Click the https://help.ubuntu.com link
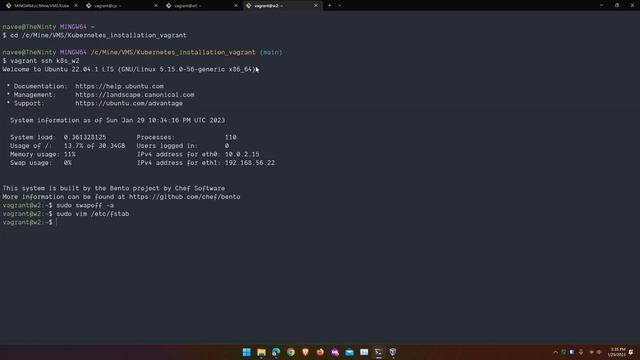 coord(120,86)
